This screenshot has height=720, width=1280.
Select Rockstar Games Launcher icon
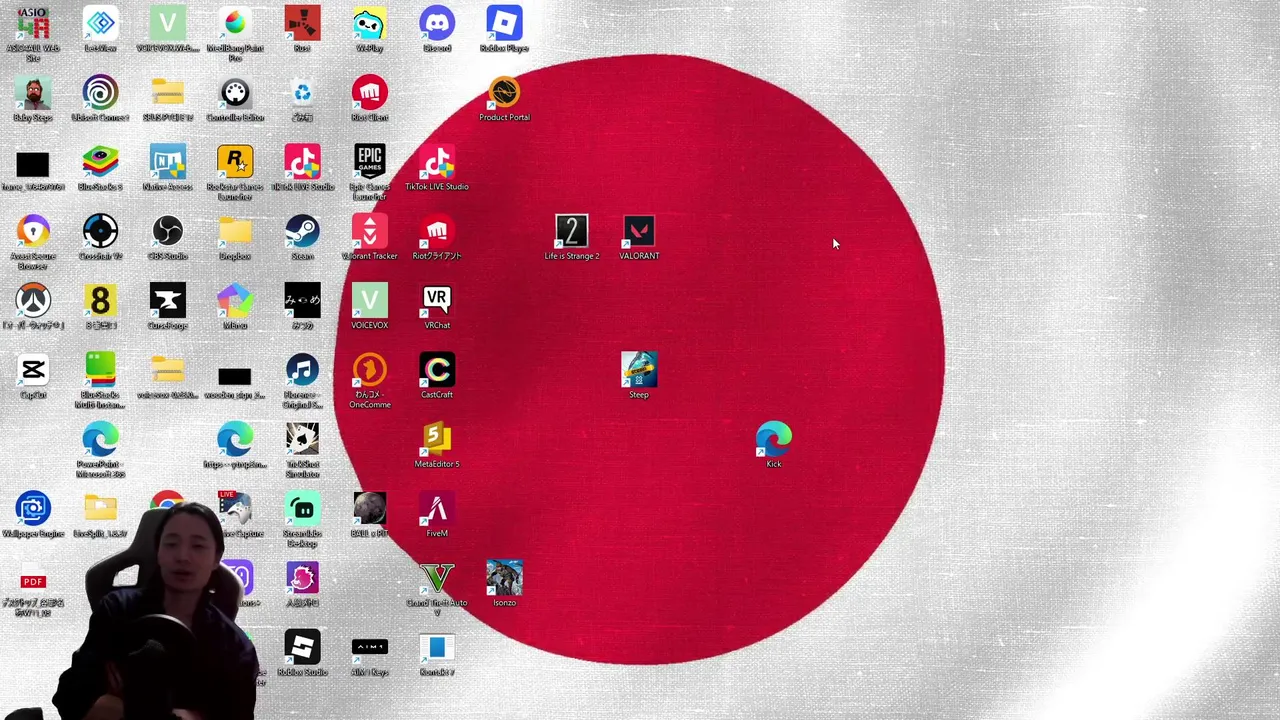235,162
